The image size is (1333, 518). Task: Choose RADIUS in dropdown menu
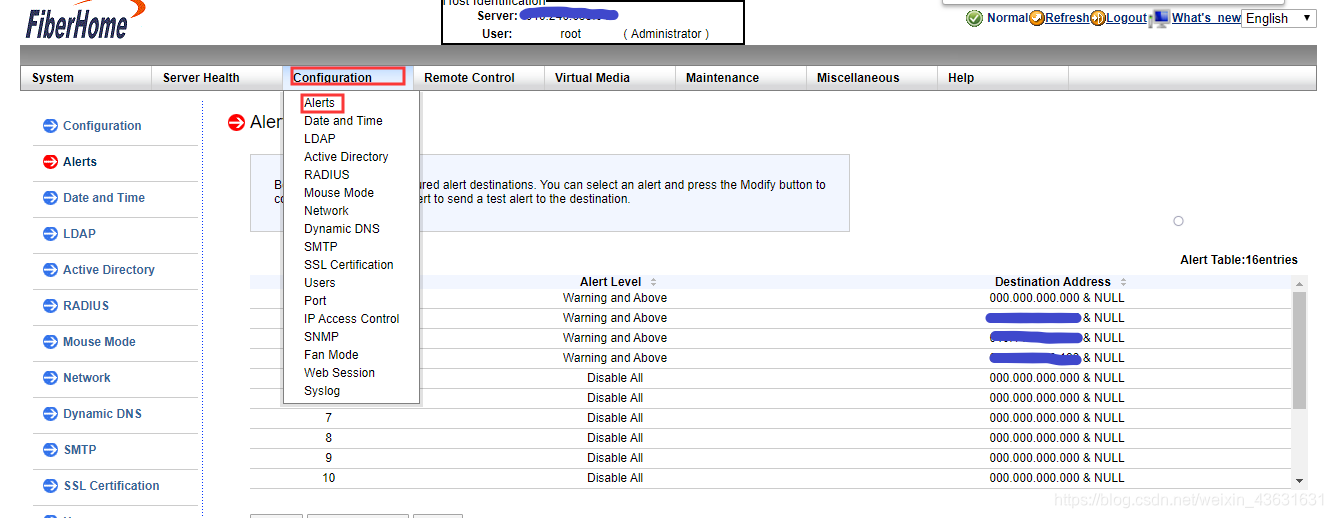[327, 175]
